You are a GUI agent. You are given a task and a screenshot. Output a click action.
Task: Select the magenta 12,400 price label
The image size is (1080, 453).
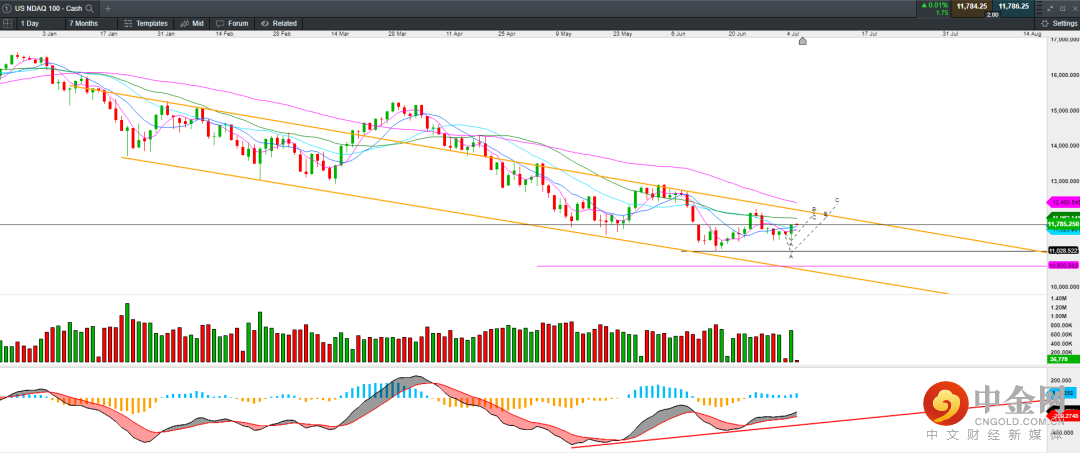click(1061, 202)
